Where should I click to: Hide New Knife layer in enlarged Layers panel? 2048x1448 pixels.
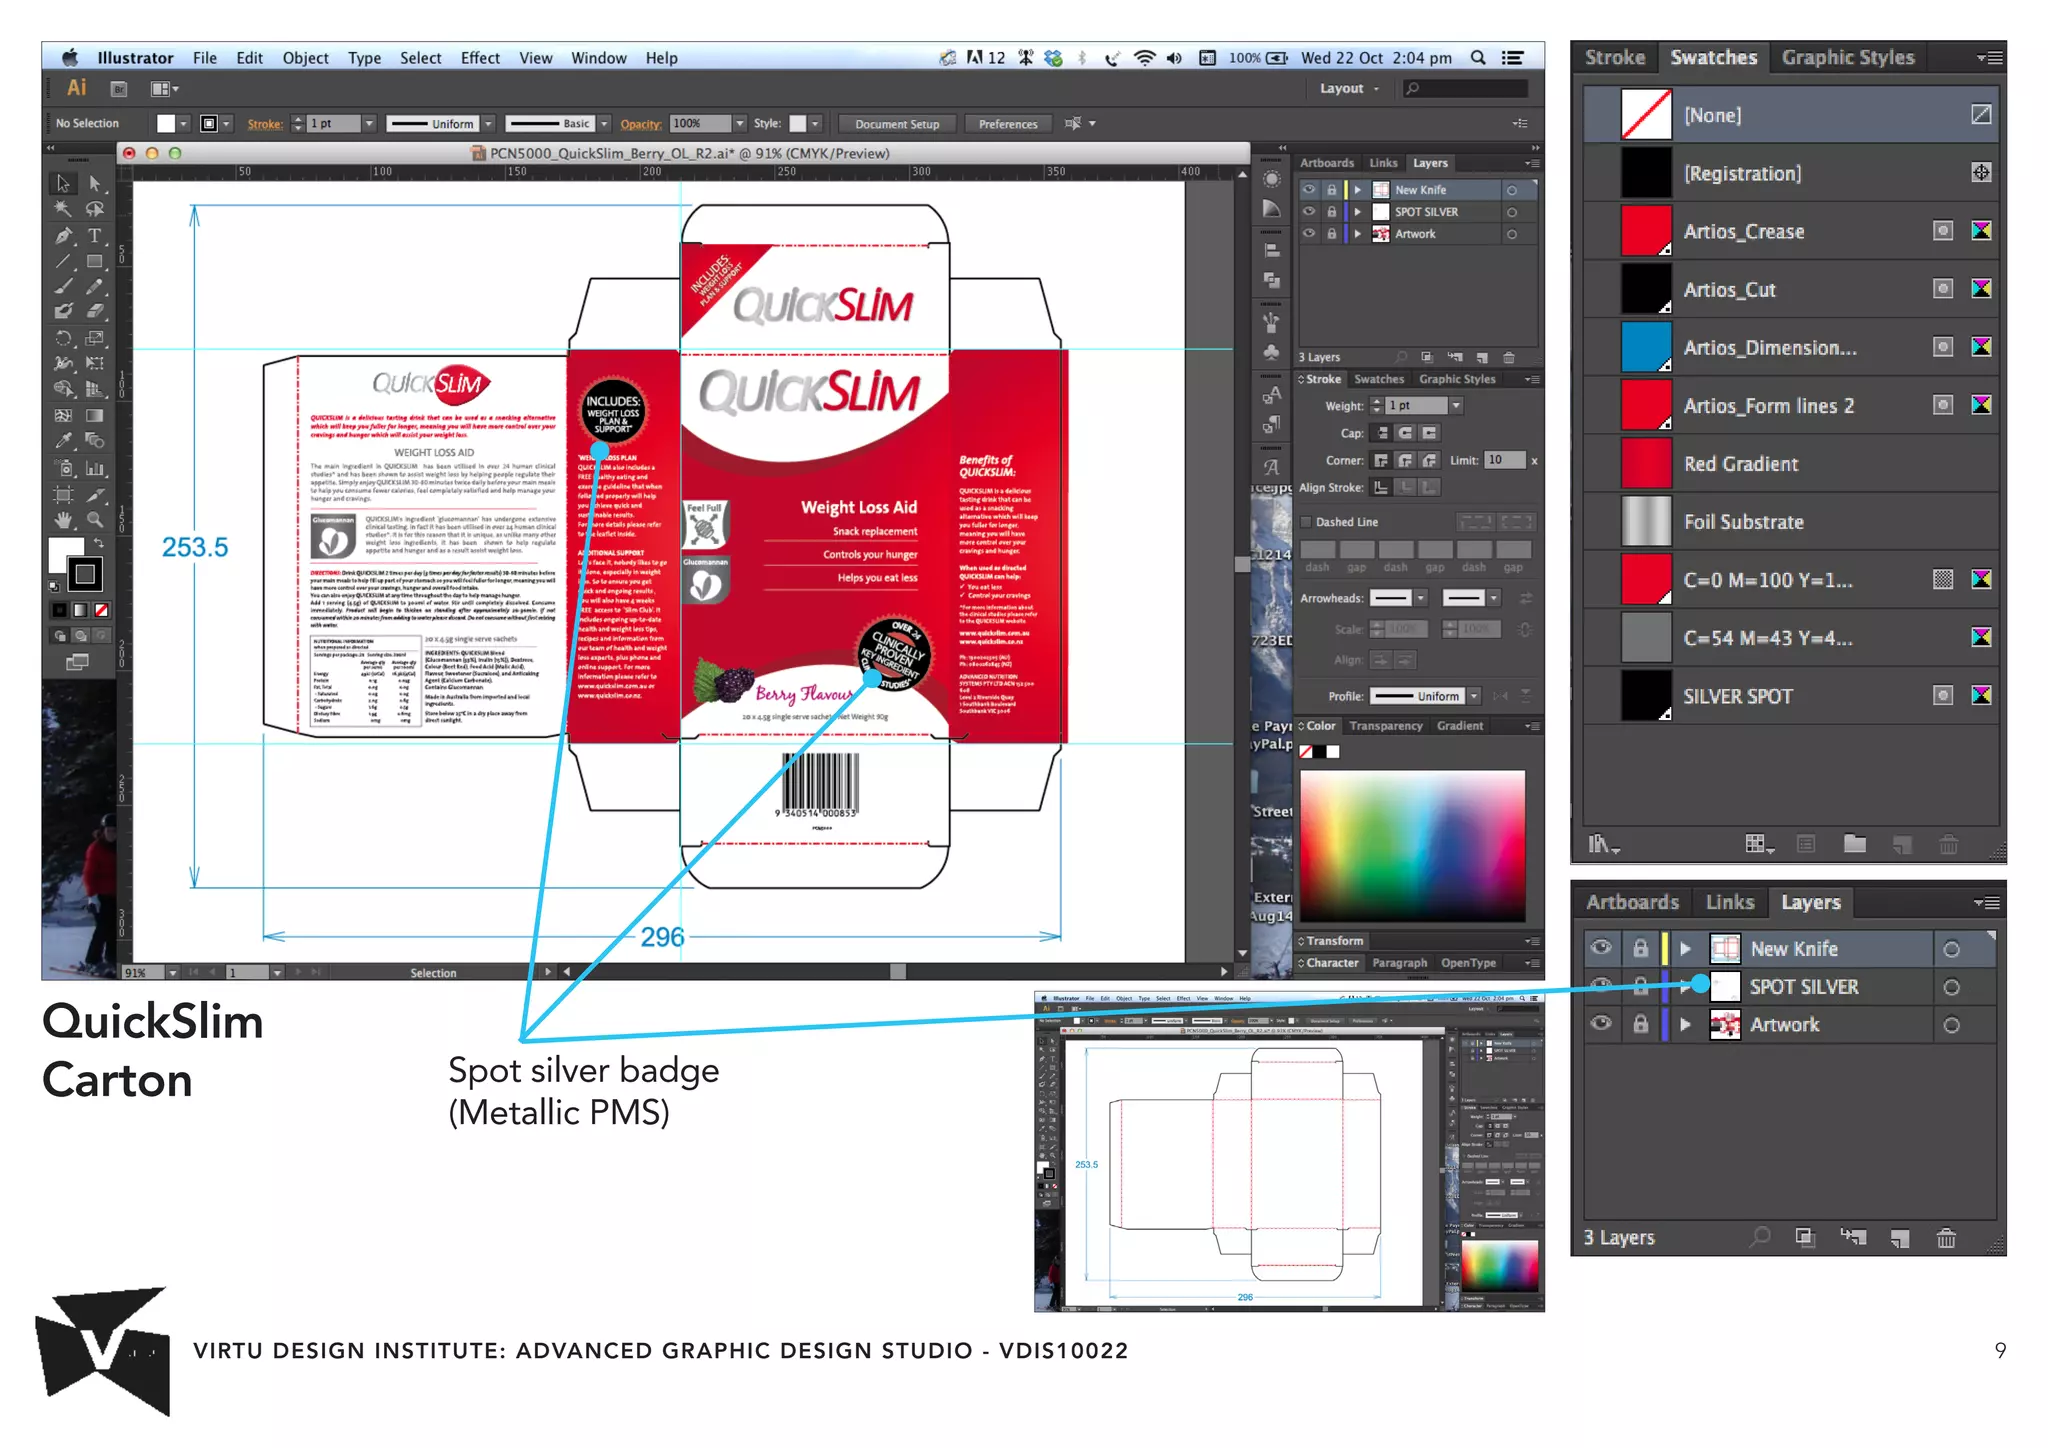pyautogui.click(x=1601, y=948)
